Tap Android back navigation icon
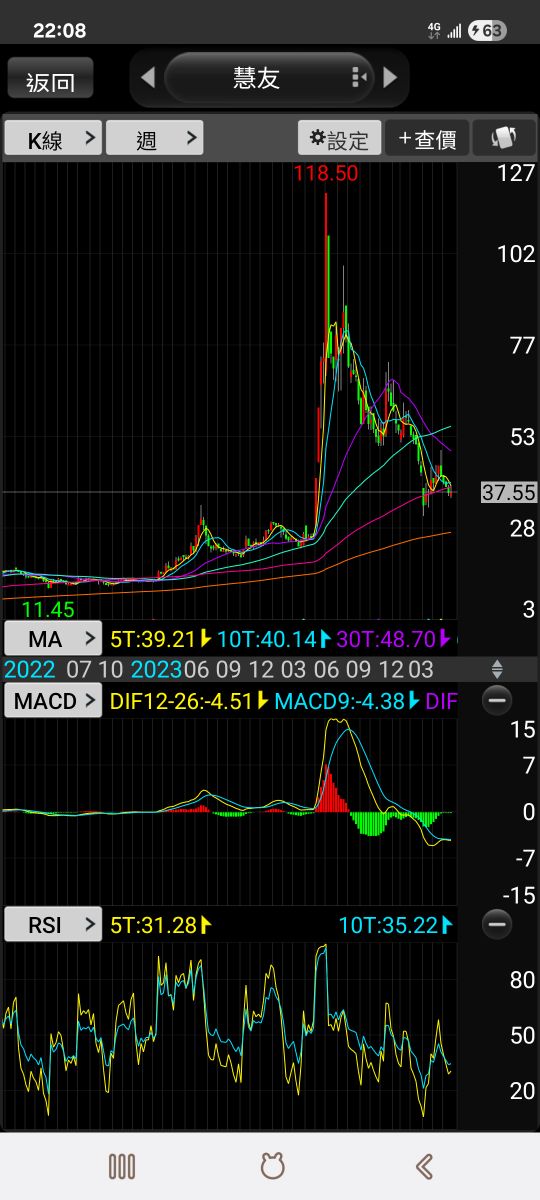 pyautogui.click(x=423, y=1166)
